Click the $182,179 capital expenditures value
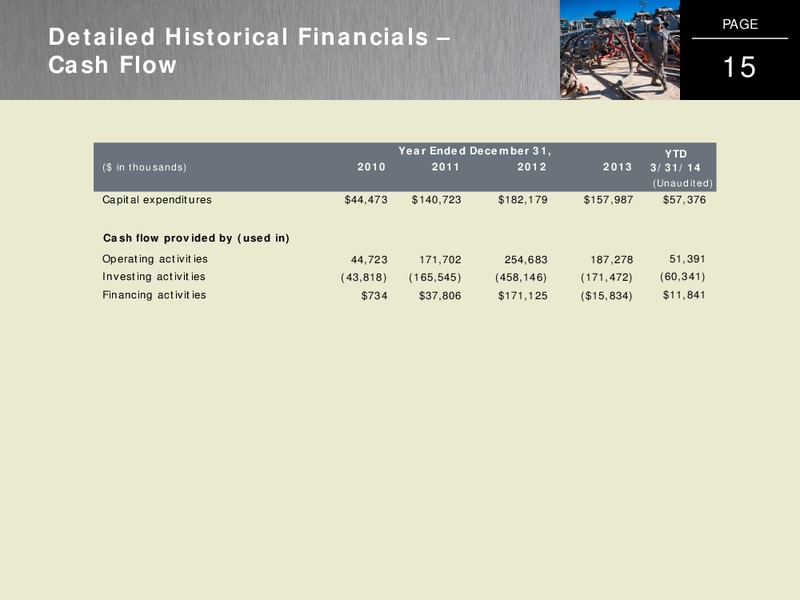 (522, 200)
